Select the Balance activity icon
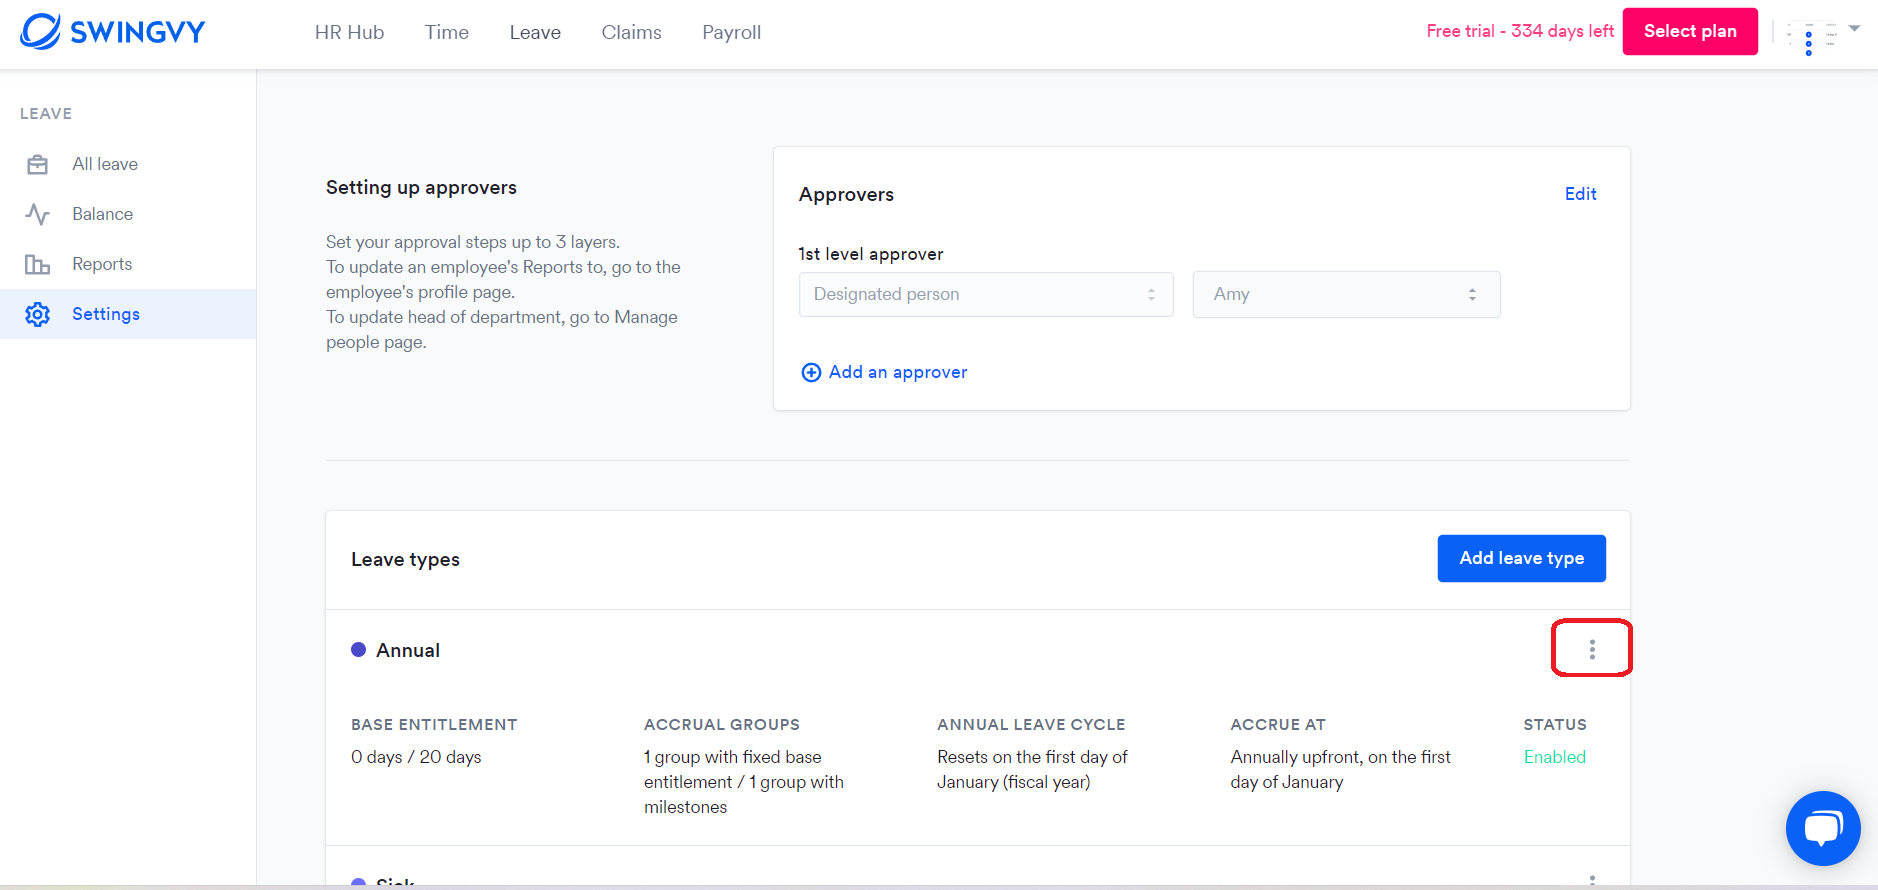This screenshot has width=1878, height=890. (x=38, y=214)
